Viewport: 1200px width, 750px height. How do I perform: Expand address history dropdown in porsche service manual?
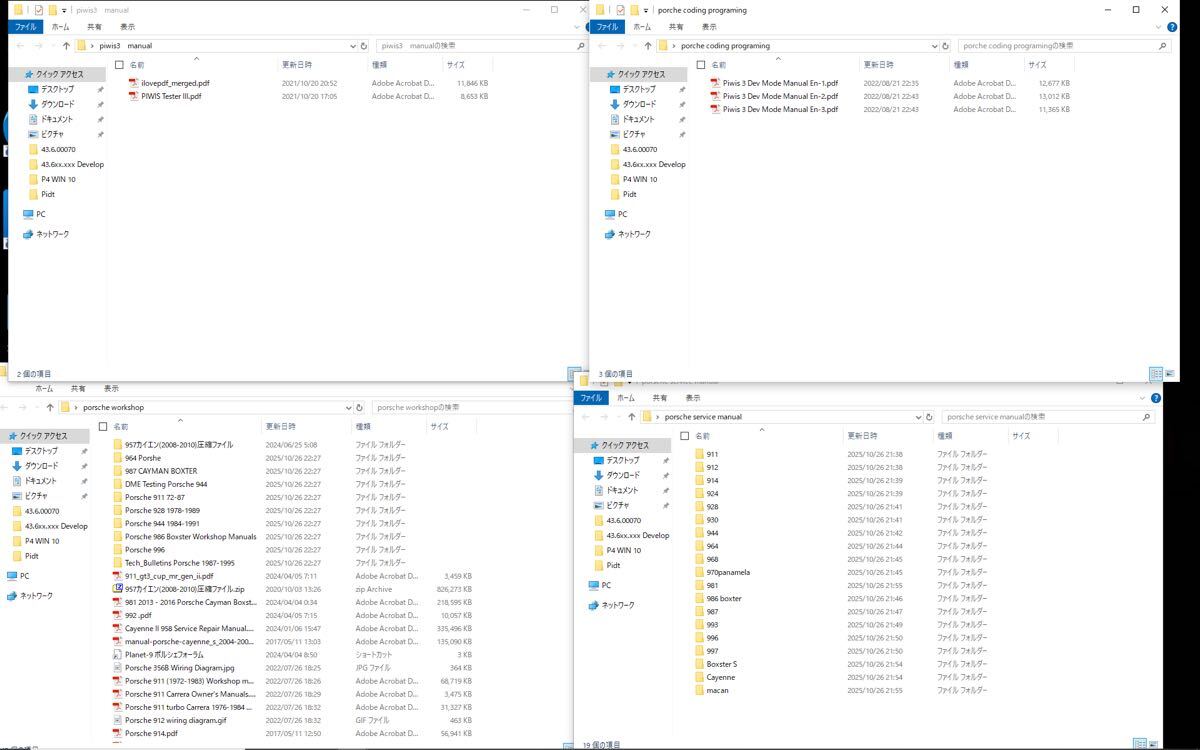[918, 417]
